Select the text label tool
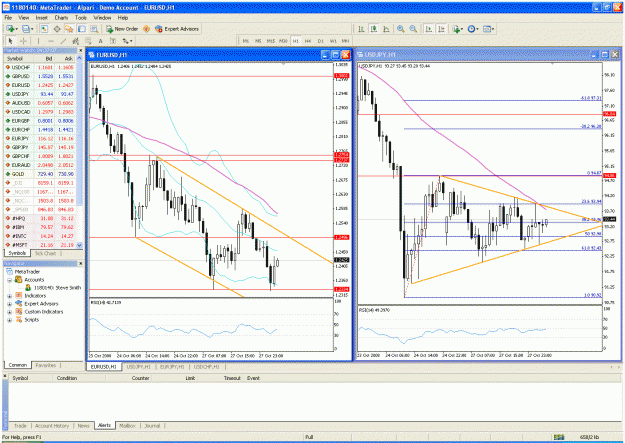625x443 pixels. pyautogui.click(x=113, y=41)
